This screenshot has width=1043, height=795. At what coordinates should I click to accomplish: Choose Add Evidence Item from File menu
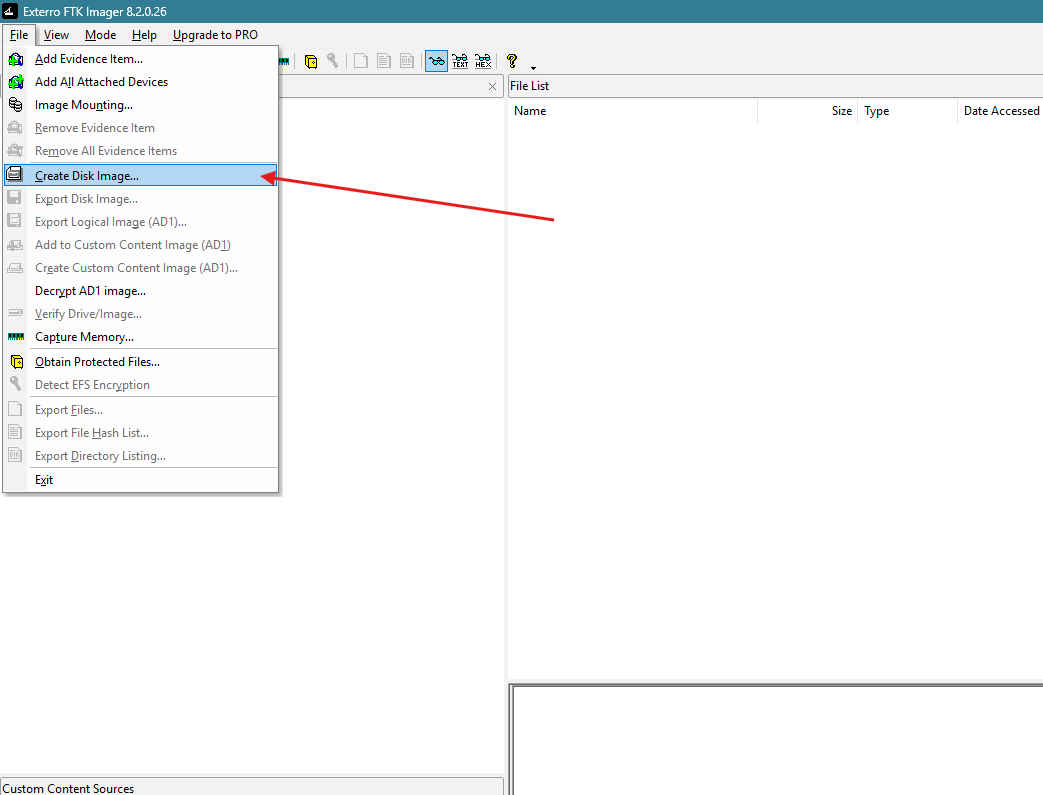140,59
